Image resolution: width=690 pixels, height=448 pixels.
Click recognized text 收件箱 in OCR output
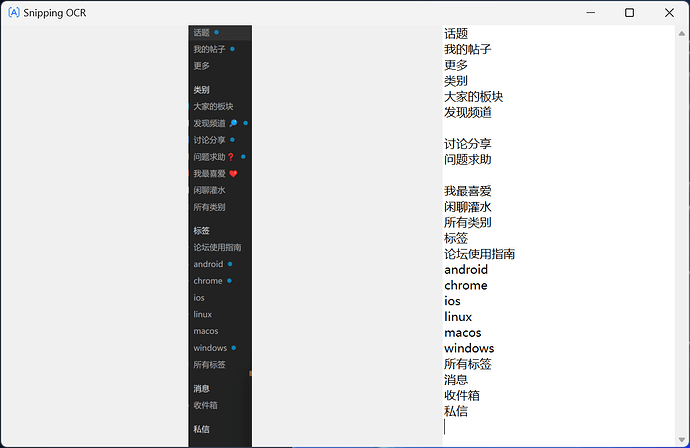pos(462,395)
